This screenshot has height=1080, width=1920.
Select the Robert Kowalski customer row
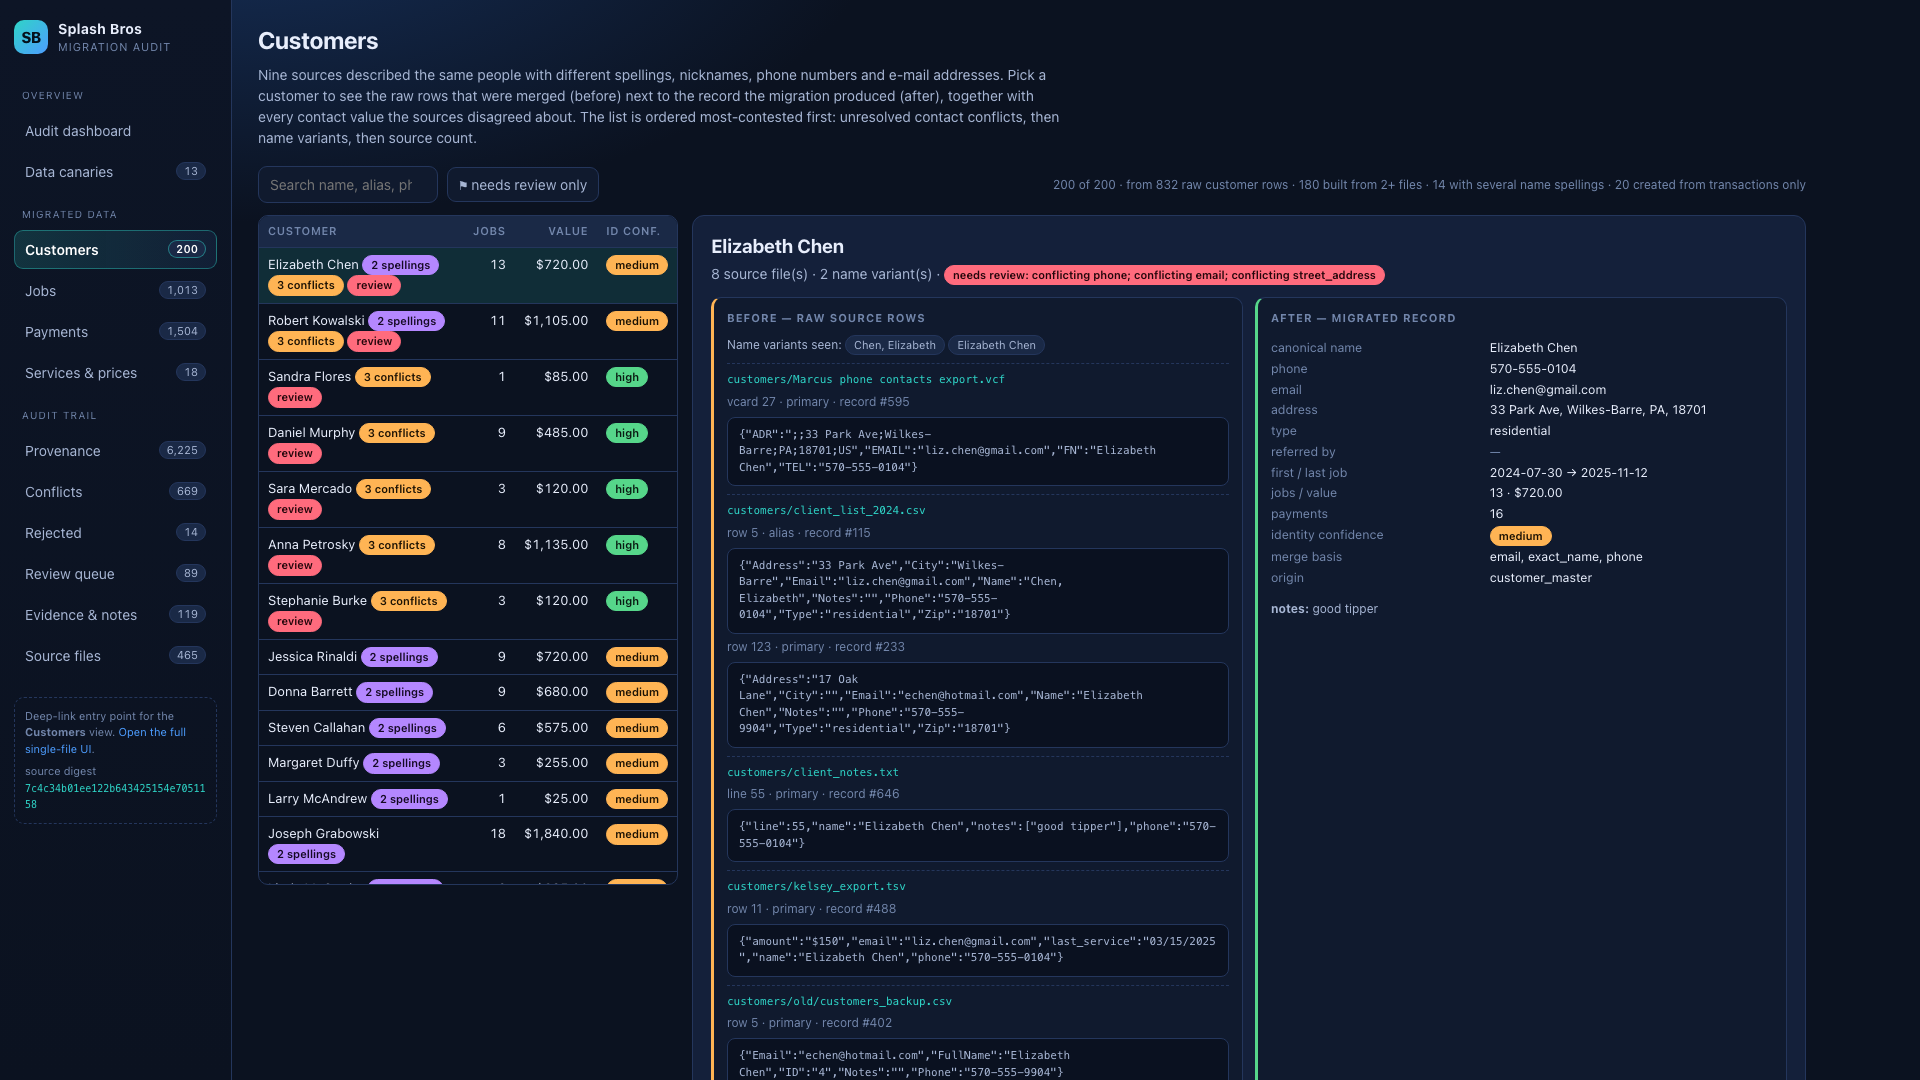tap(467, 331)
